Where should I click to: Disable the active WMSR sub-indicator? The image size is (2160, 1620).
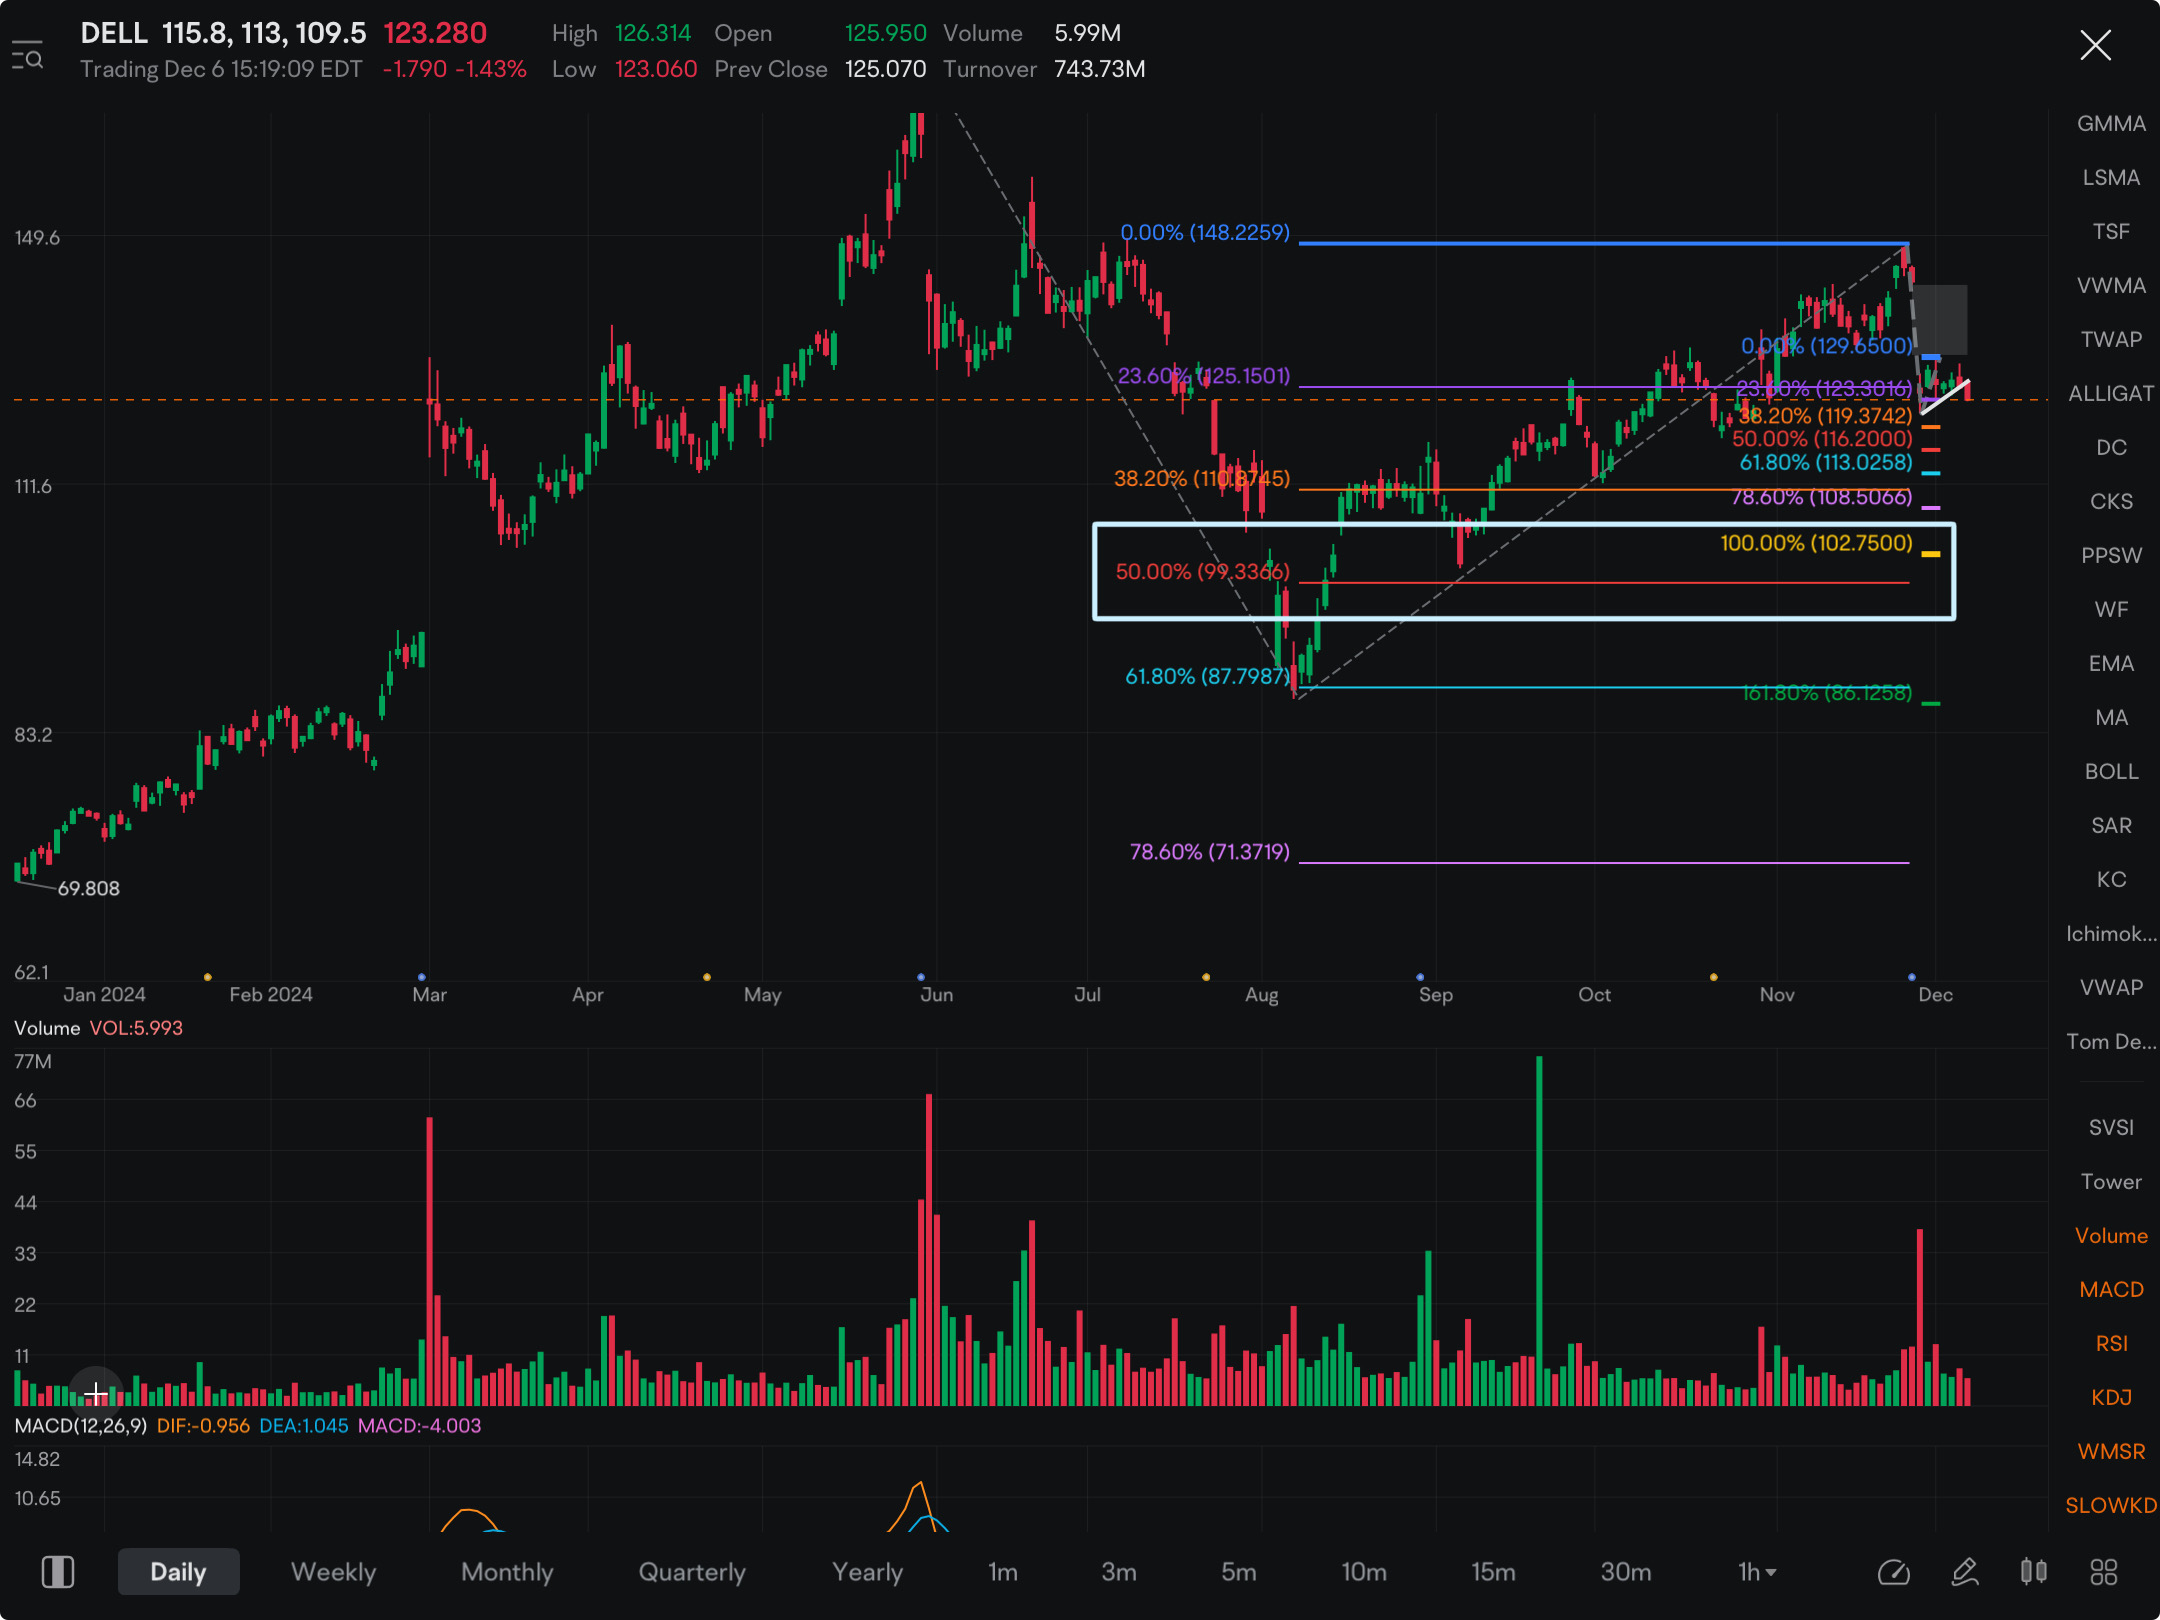click(2111, 1452)
